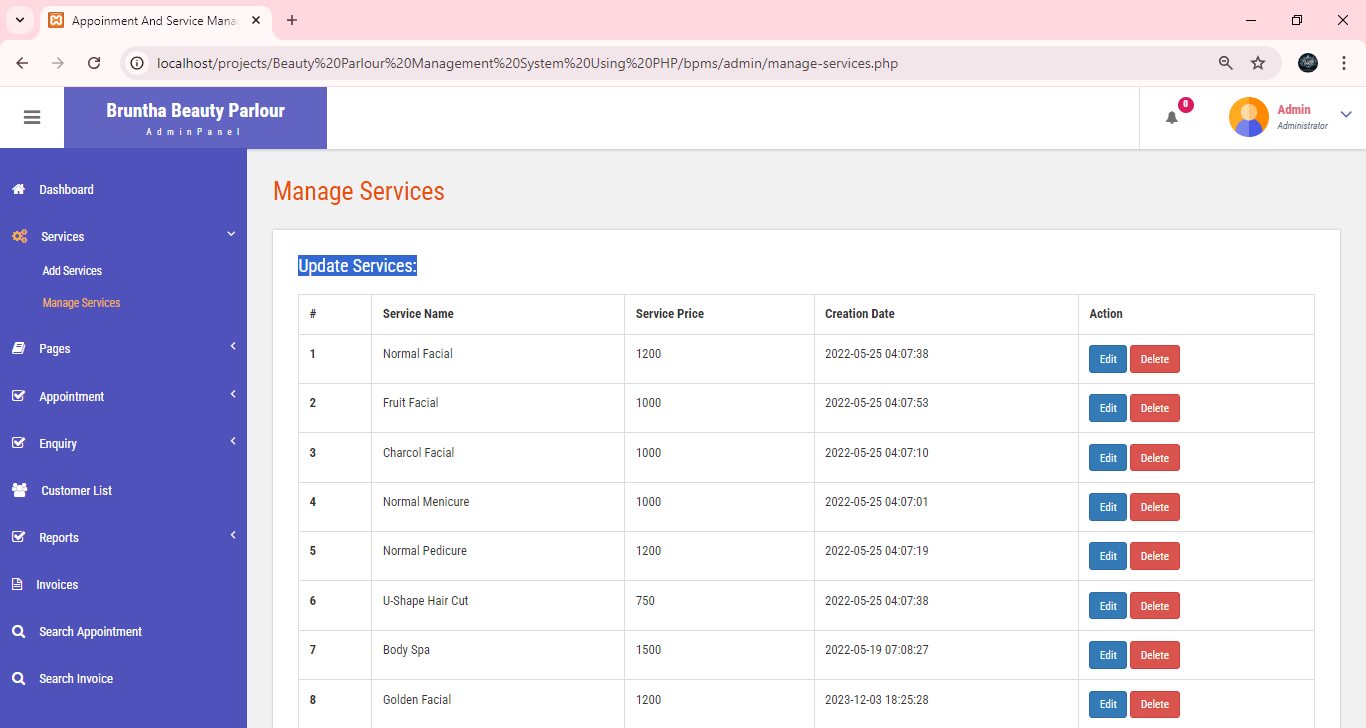Open the Admin account dropdown arrow
Viewport: 1366px width, 728px height.
pyautogui.click(x=1345, y=115)
